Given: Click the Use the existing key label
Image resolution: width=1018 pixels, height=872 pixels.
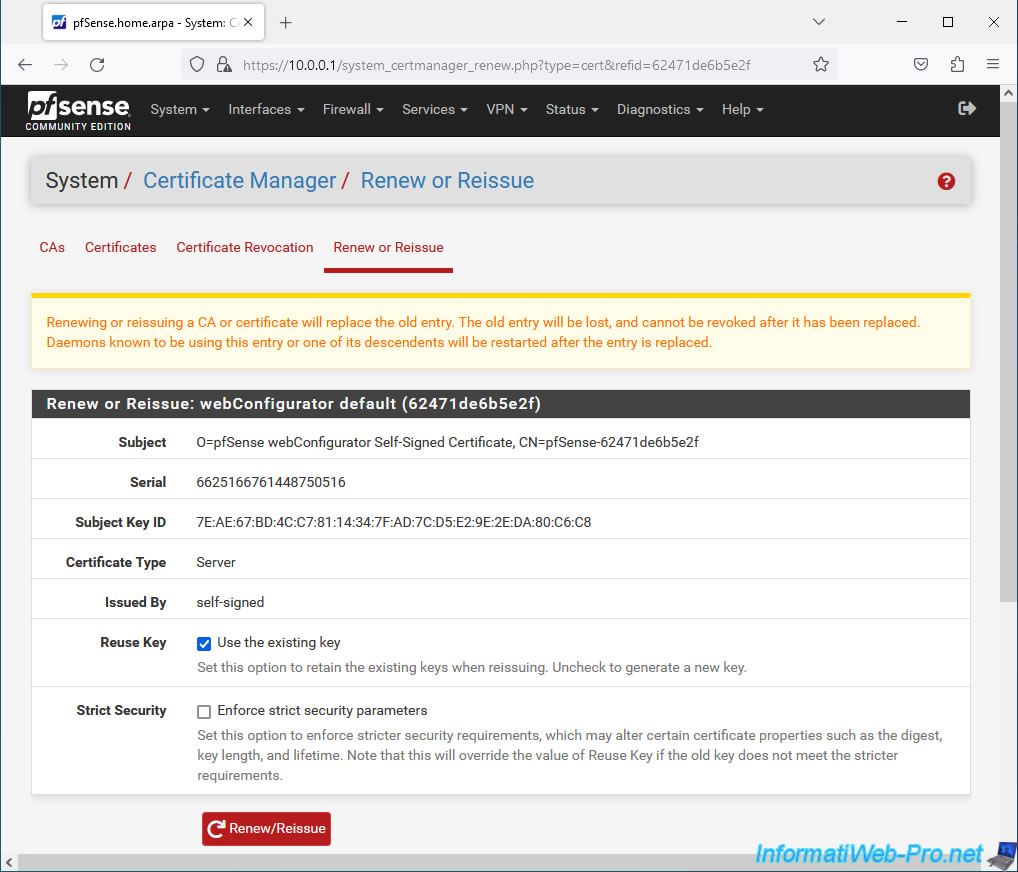Looking at the screenshot, I should pyautogui.click(x=279, y=643).
